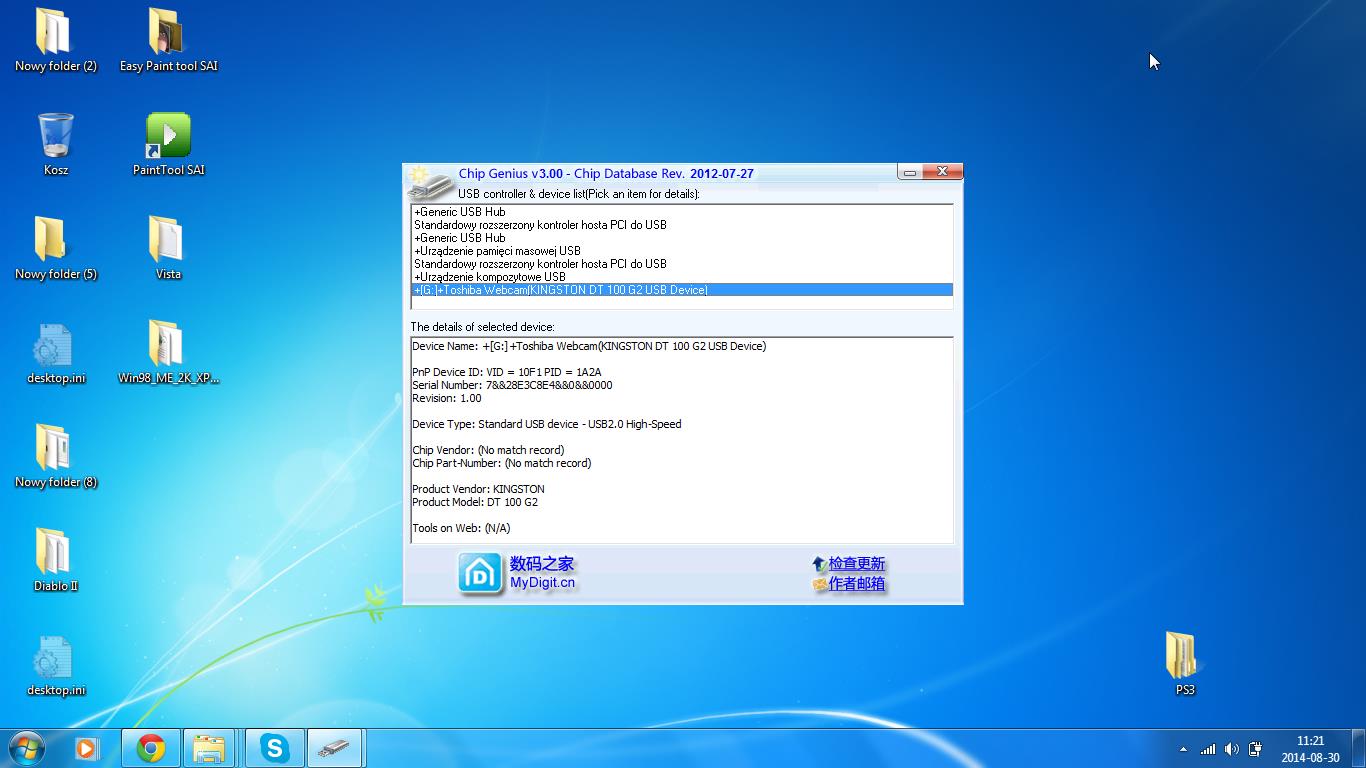
Task: Click the 检查更新 check update link
Action: [856, 564]
